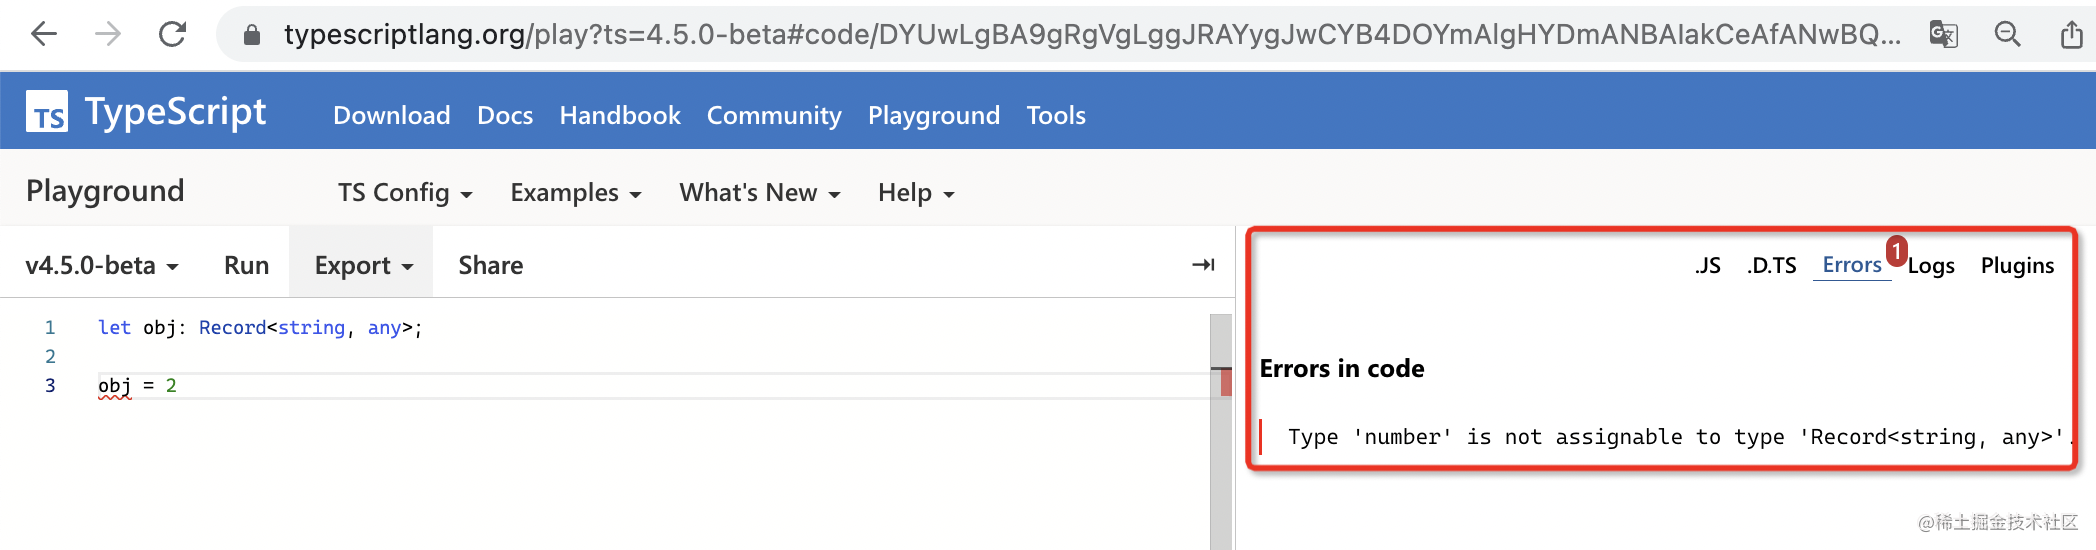The height and width of the screenshot is (550, 2096).
Task: Click the share page icon in address bar
Action: [2071, 35]
